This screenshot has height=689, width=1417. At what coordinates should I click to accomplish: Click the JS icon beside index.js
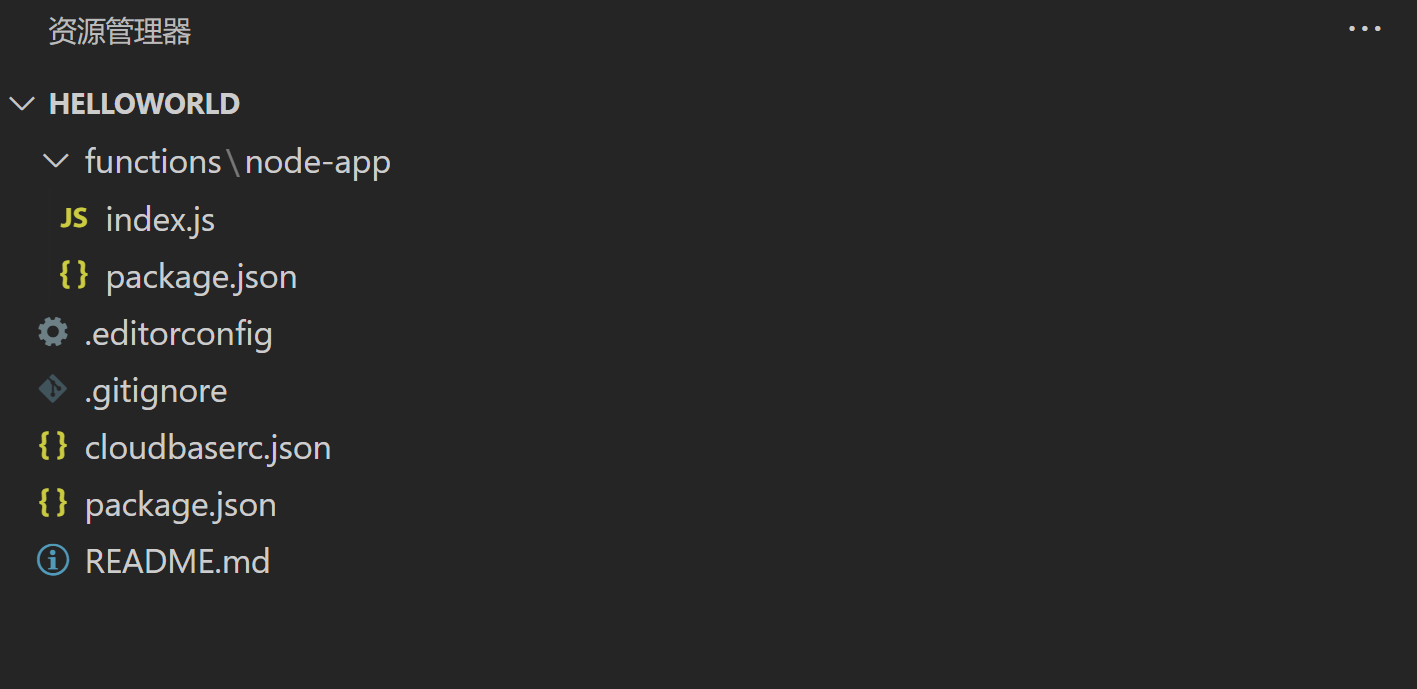click(73, 218)
